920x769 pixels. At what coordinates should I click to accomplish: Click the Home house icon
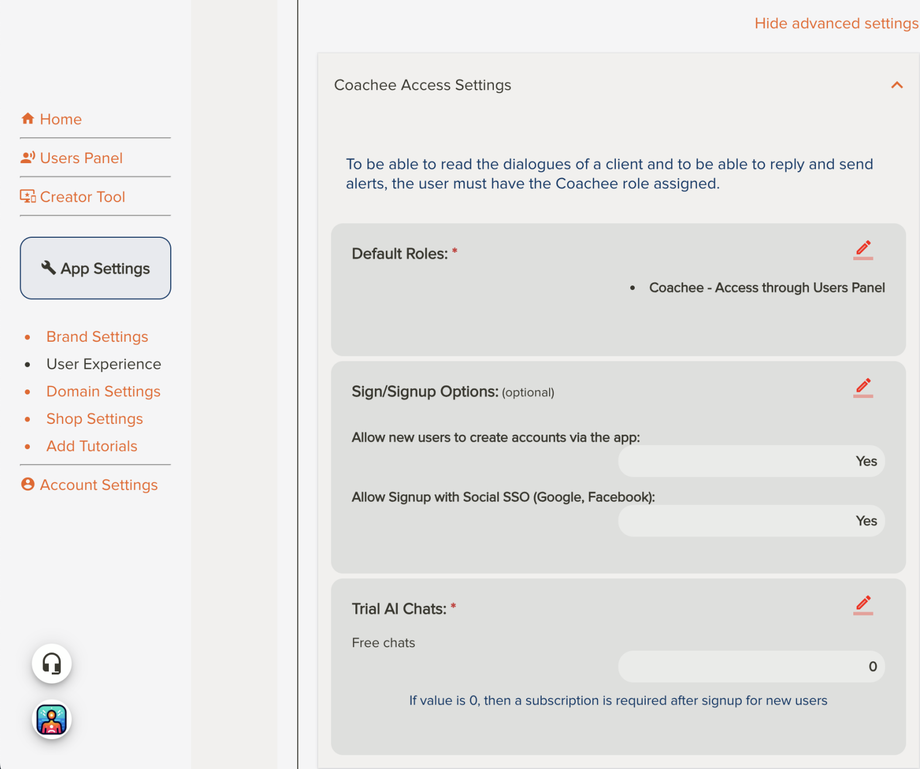[28, 119]
